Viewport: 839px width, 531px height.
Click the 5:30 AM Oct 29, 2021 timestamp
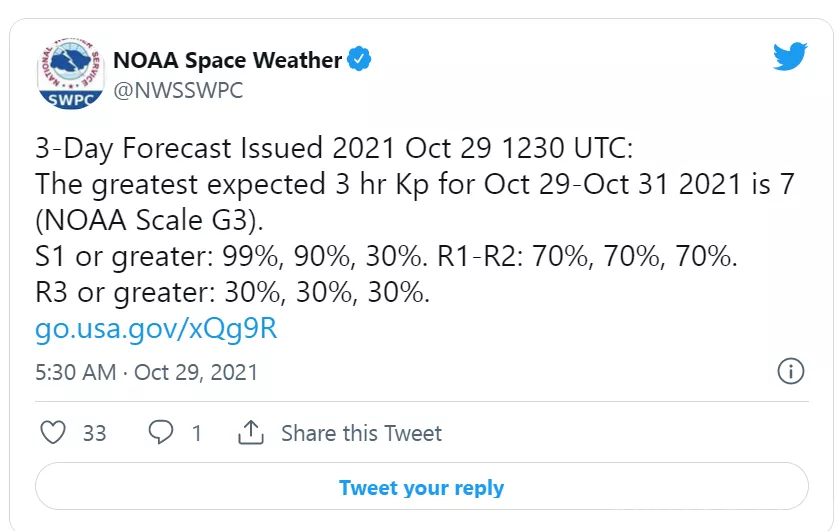click(x=146, y=372)
